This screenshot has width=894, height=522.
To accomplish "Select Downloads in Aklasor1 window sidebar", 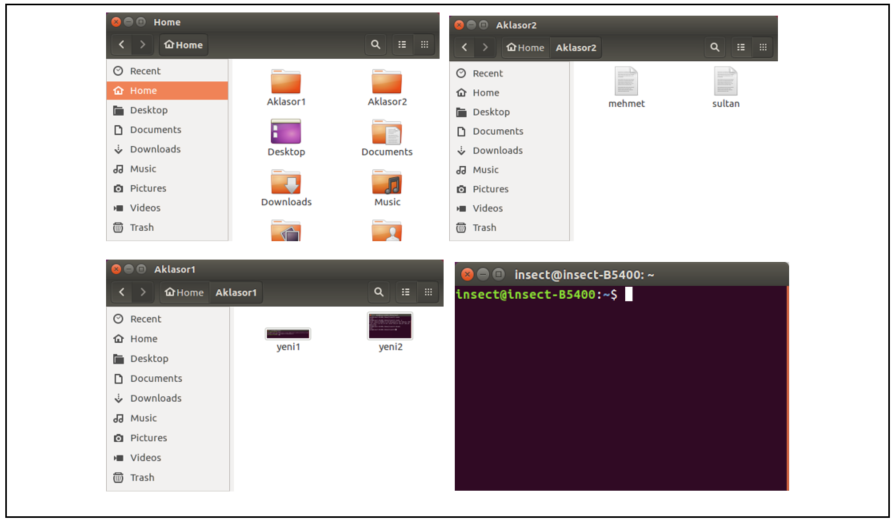I will pyautogui.click(x=168, y=398).
